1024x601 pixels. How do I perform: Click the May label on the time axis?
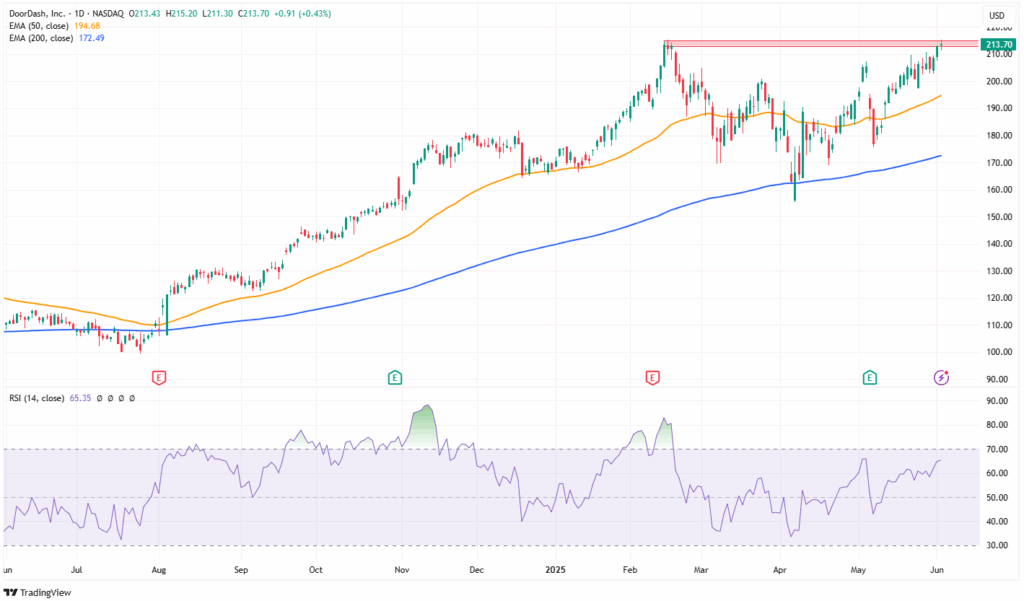coord(858,570)
